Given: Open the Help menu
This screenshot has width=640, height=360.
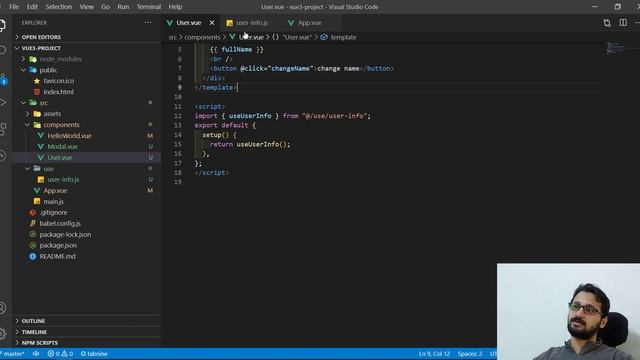Looking at the screenshot, I should coord(176,7).
